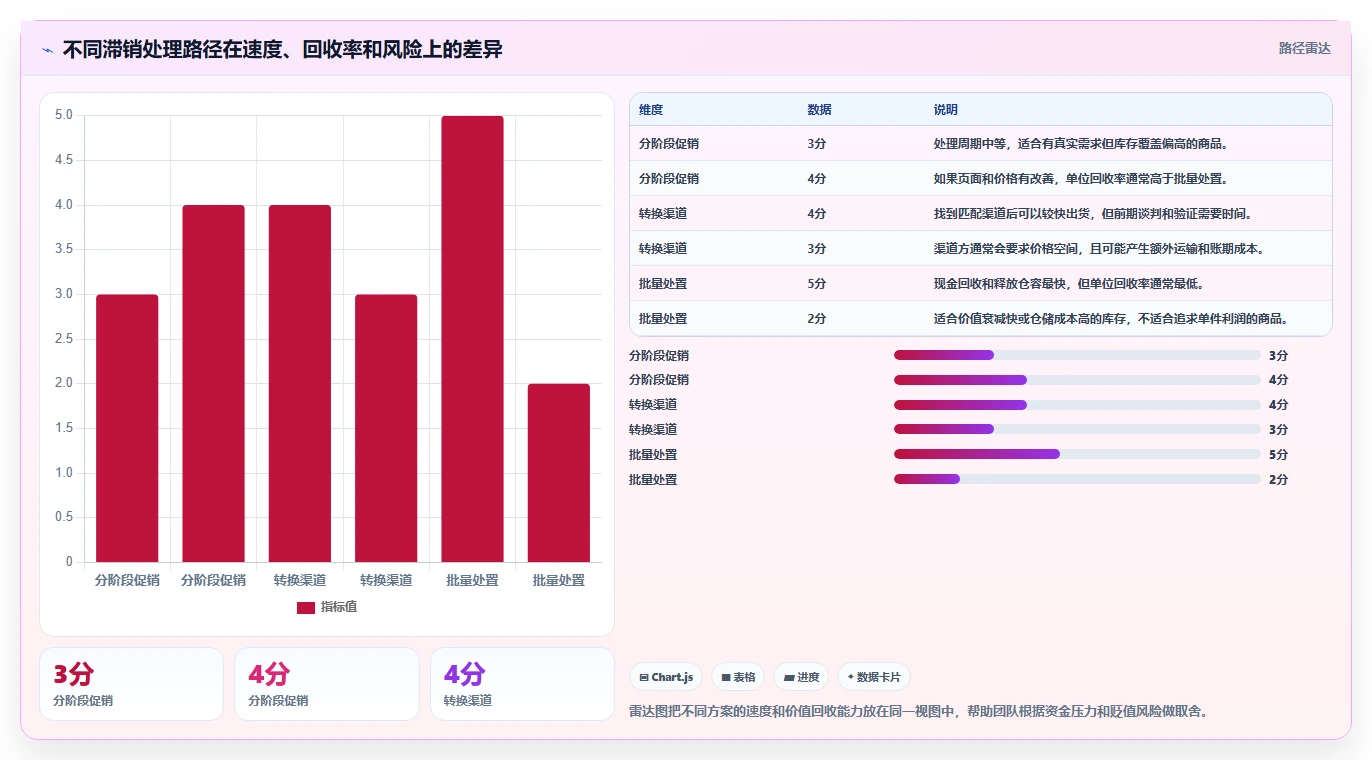Click the shortest 批量处置 chart bar at 2
The width and height of the screenshot is (1372, 760).
558,473
